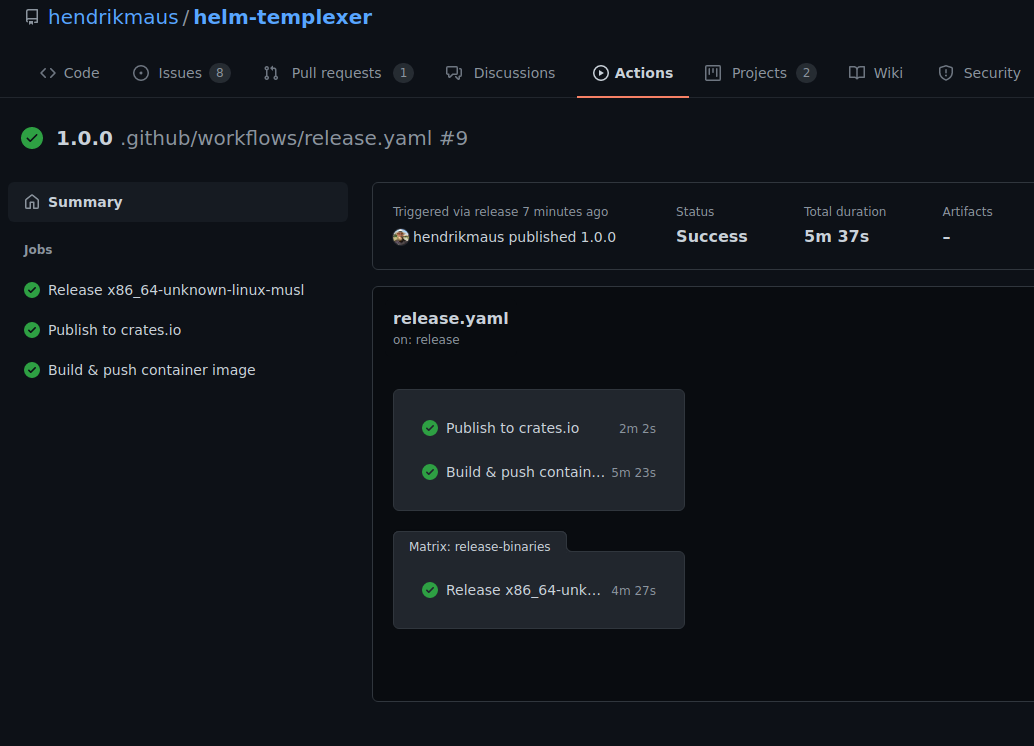
Task: Click the Security shield icon
Action: [946, 73]
